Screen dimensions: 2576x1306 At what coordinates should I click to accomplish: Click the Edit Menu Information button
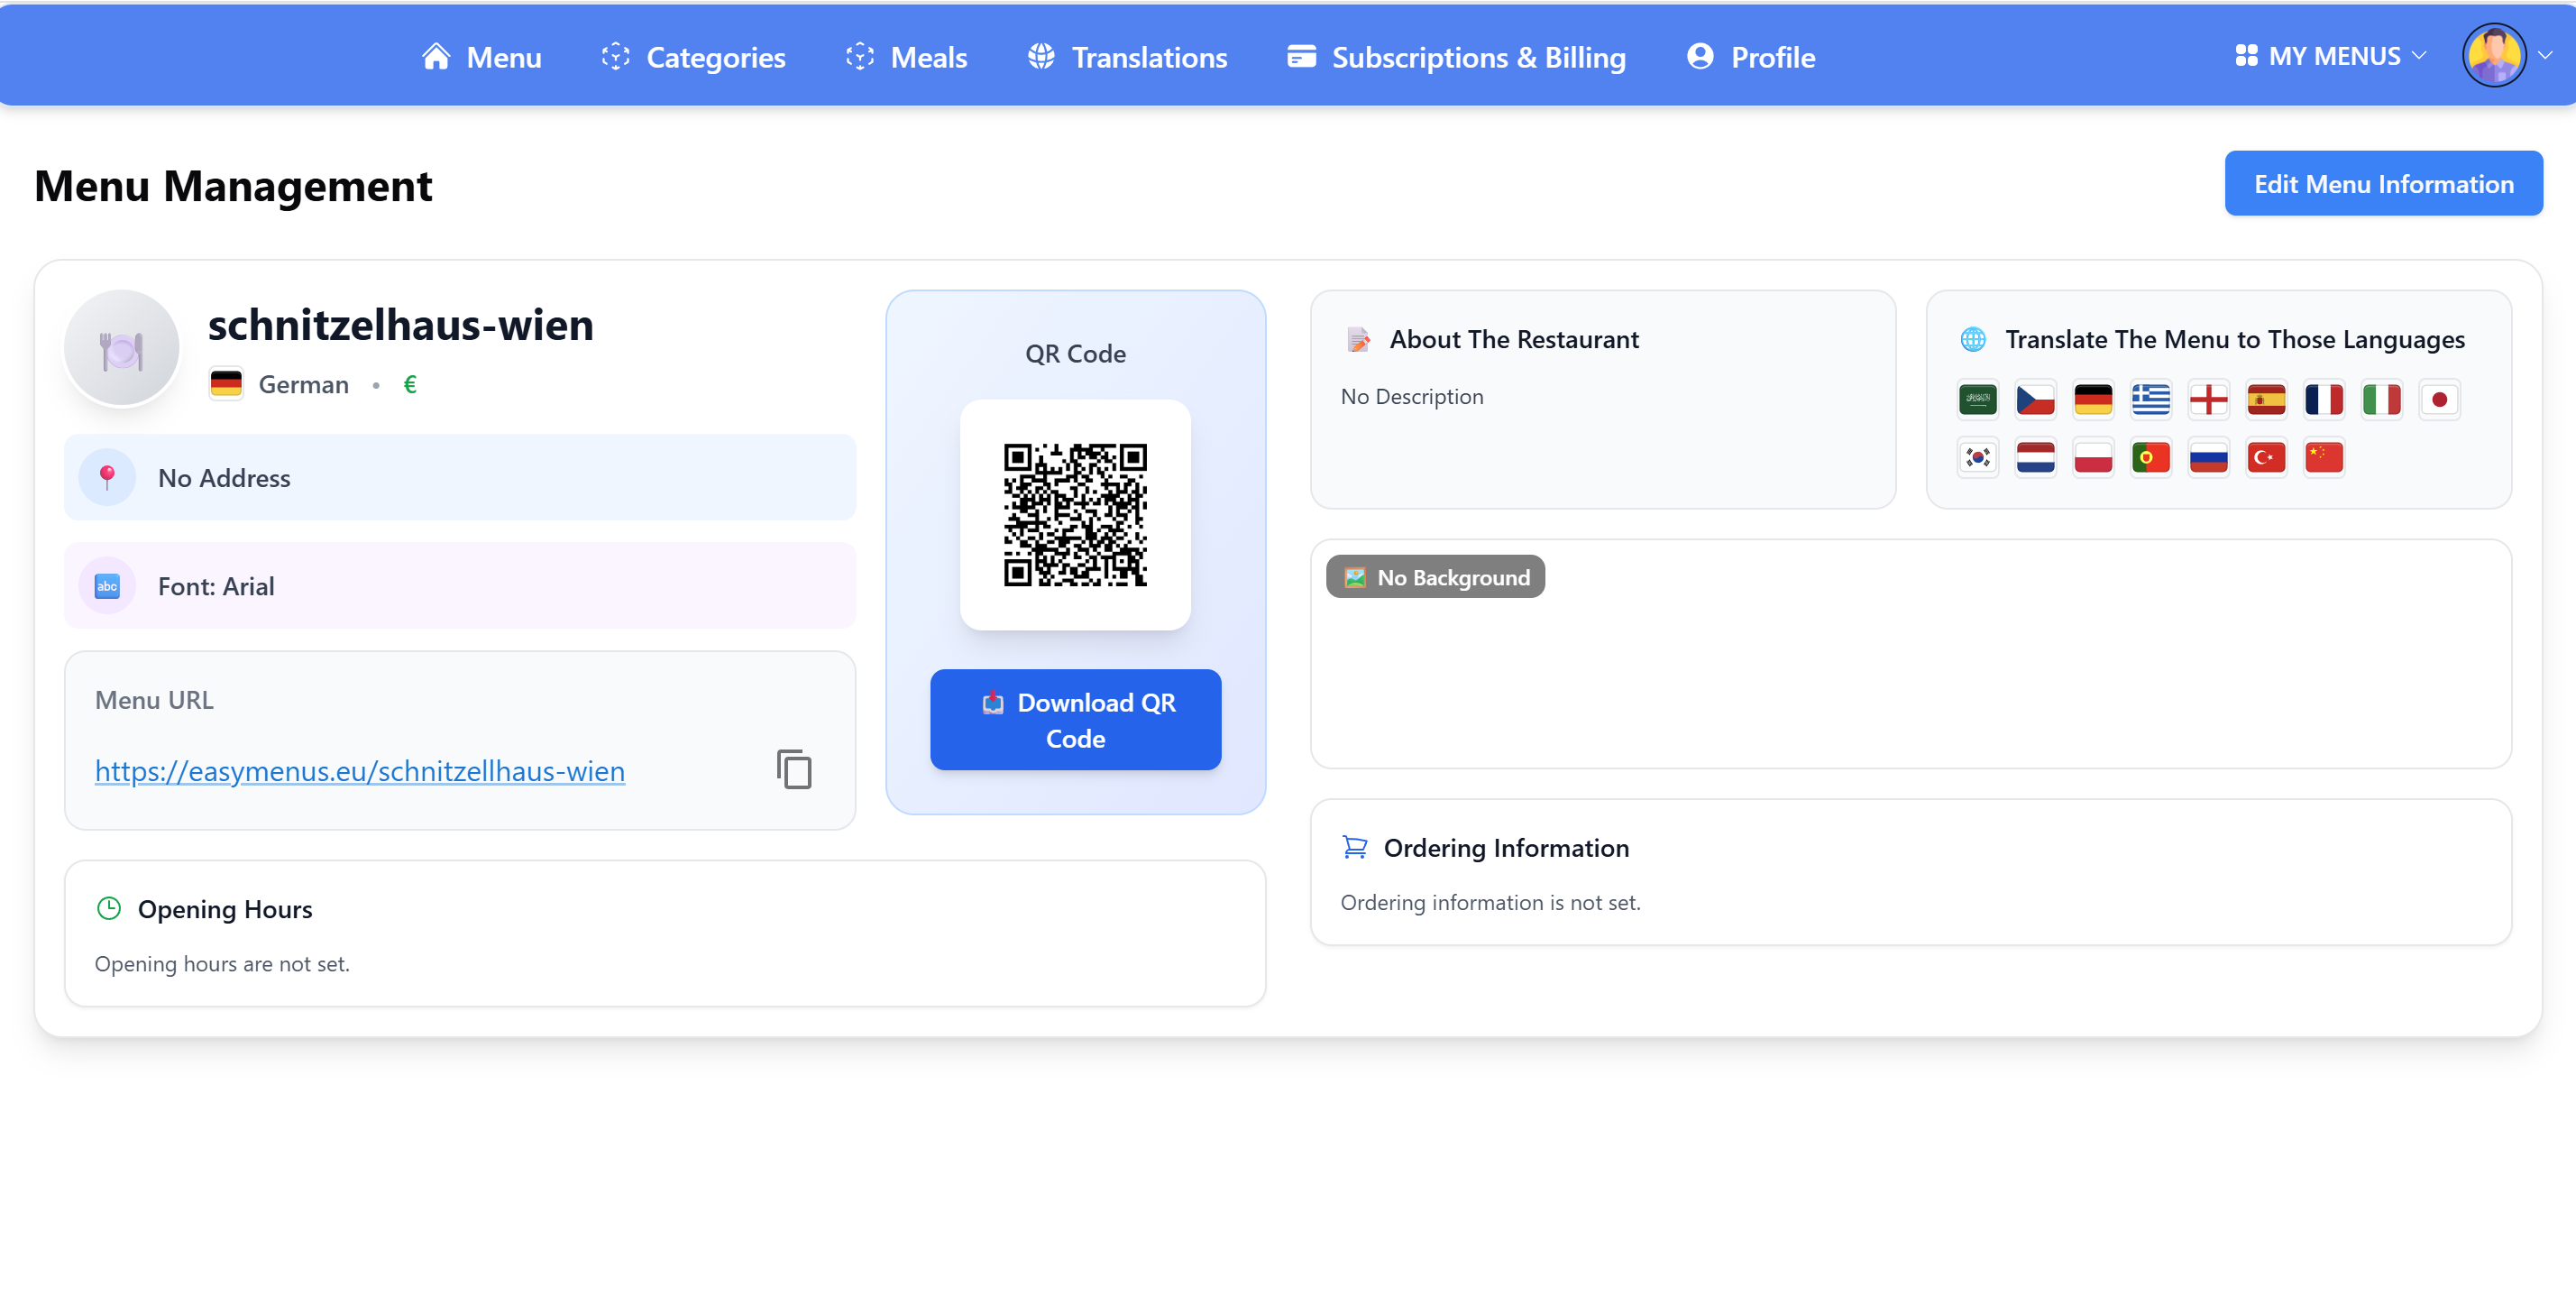point(2383,183)
